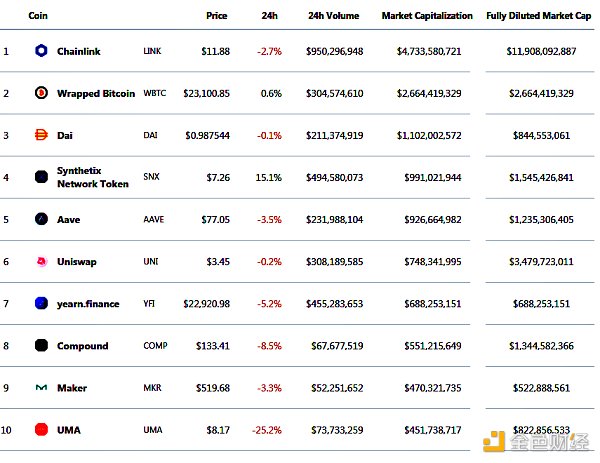Click the red UMA logo icon
The width and height of the screenshot is (600, 463).
(x=41, y=430)
